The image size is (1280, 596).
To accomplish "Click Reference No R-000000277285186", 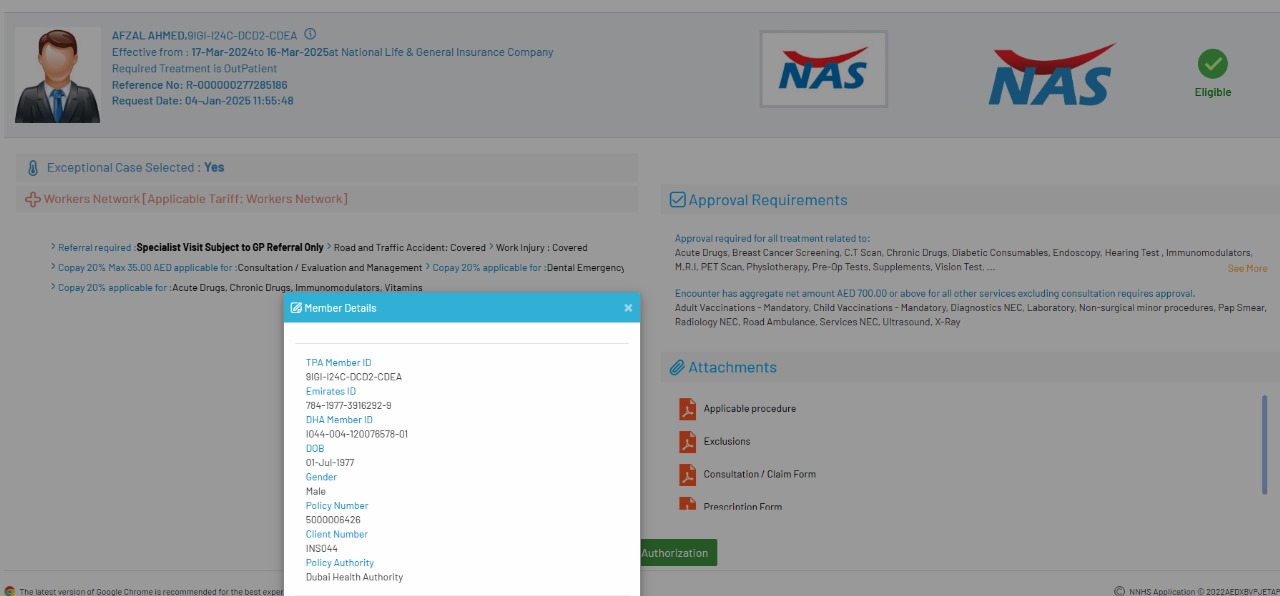I will [200, 86].
